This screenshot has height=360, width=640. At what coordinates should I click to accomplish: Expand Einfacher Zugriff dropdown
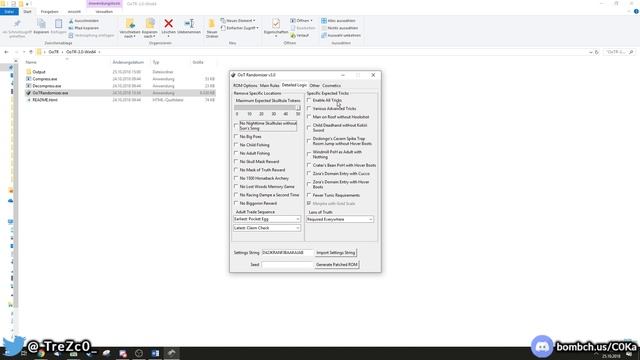257,28
